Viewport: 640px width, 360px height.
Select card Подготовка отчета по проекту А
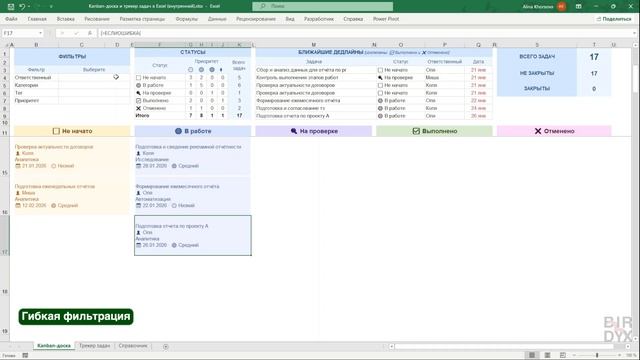pyautogui.click(x=193, y=236)
